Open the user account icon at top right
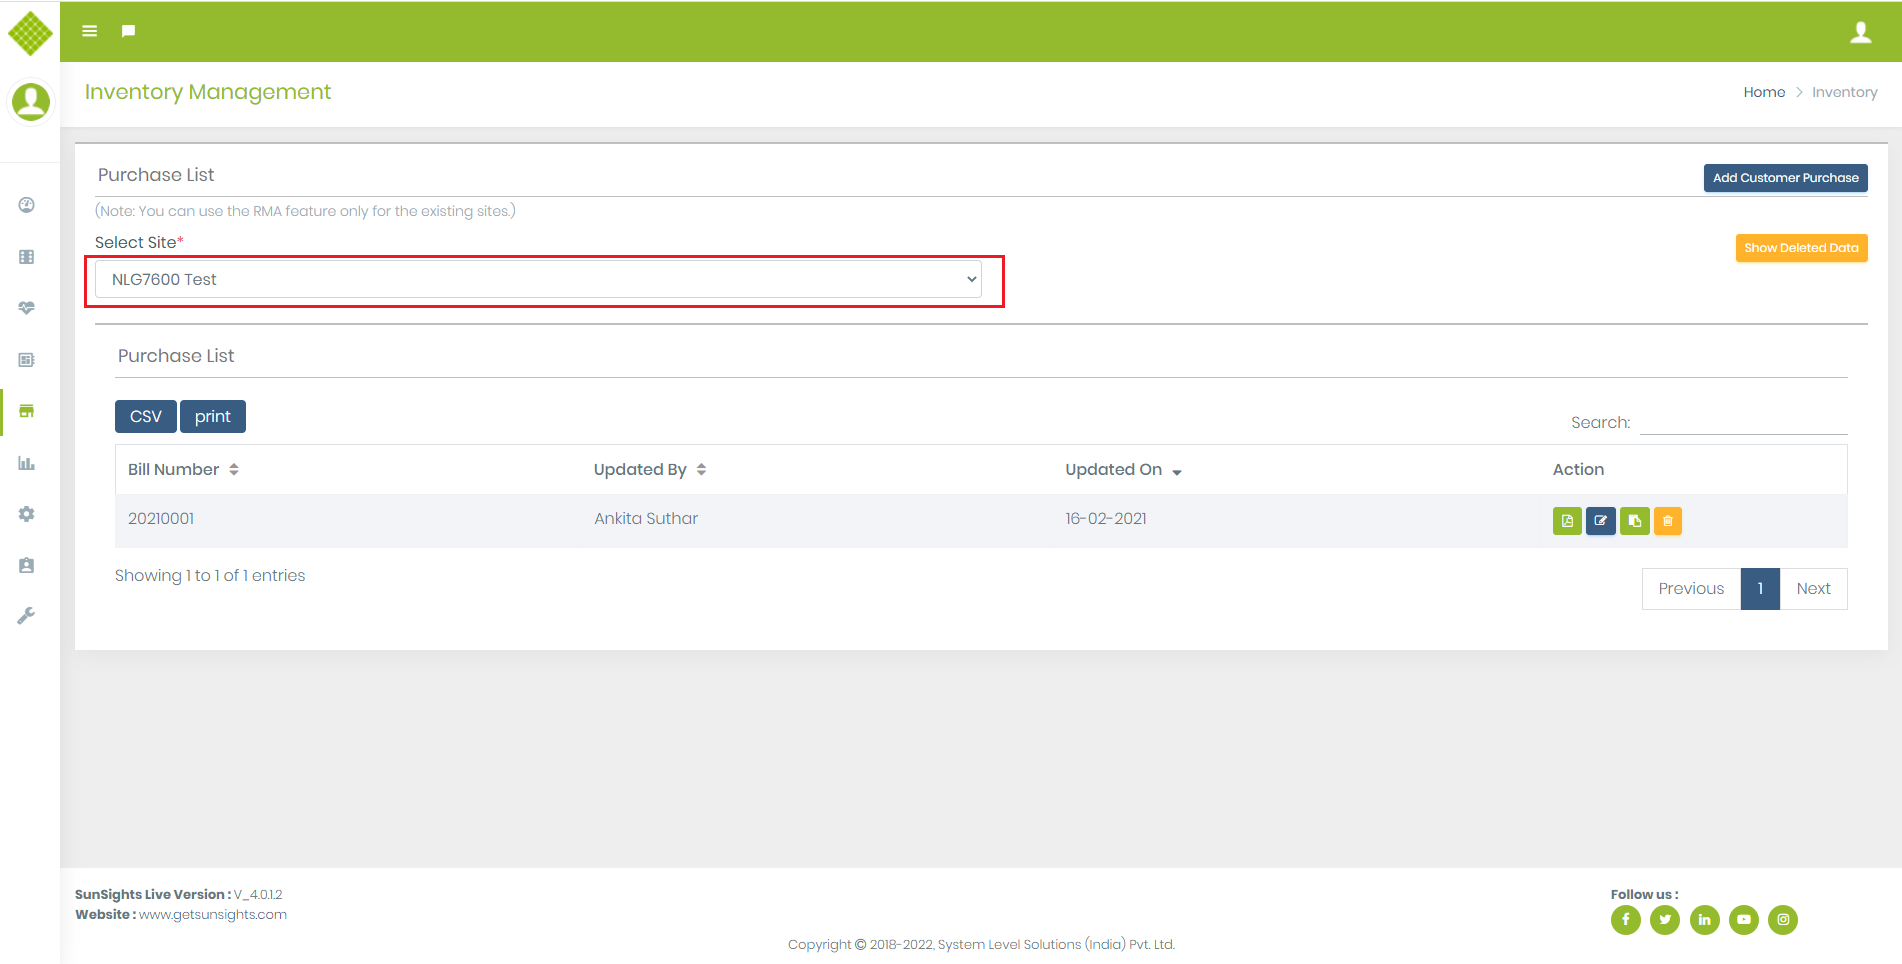1902x964 pixels. (x=1861, y=31)
